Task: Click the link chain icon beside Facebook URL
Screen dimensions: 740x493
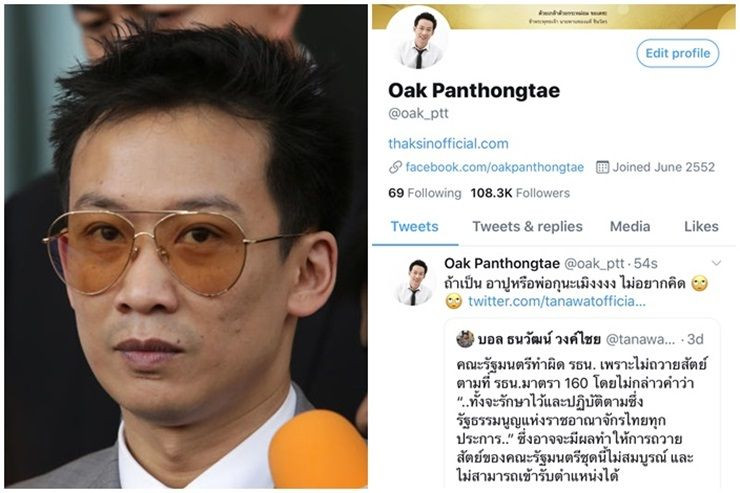Action: click(395, 167)
